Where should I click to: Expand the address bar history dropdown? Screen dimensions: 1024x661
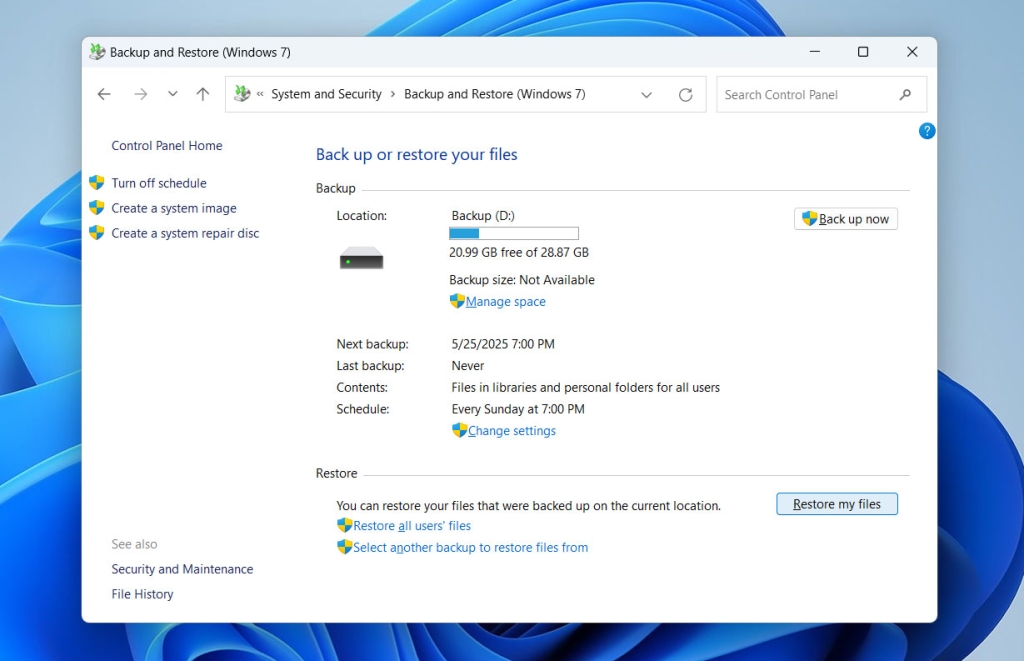(x=647, y=95)
